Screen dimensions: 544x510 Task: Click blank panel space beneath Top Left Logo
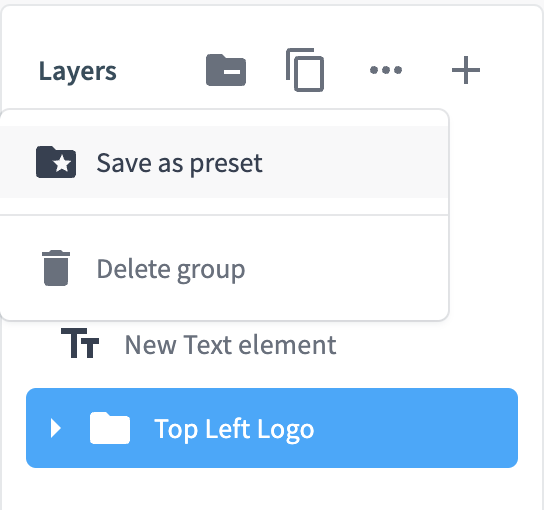[272, 489]
